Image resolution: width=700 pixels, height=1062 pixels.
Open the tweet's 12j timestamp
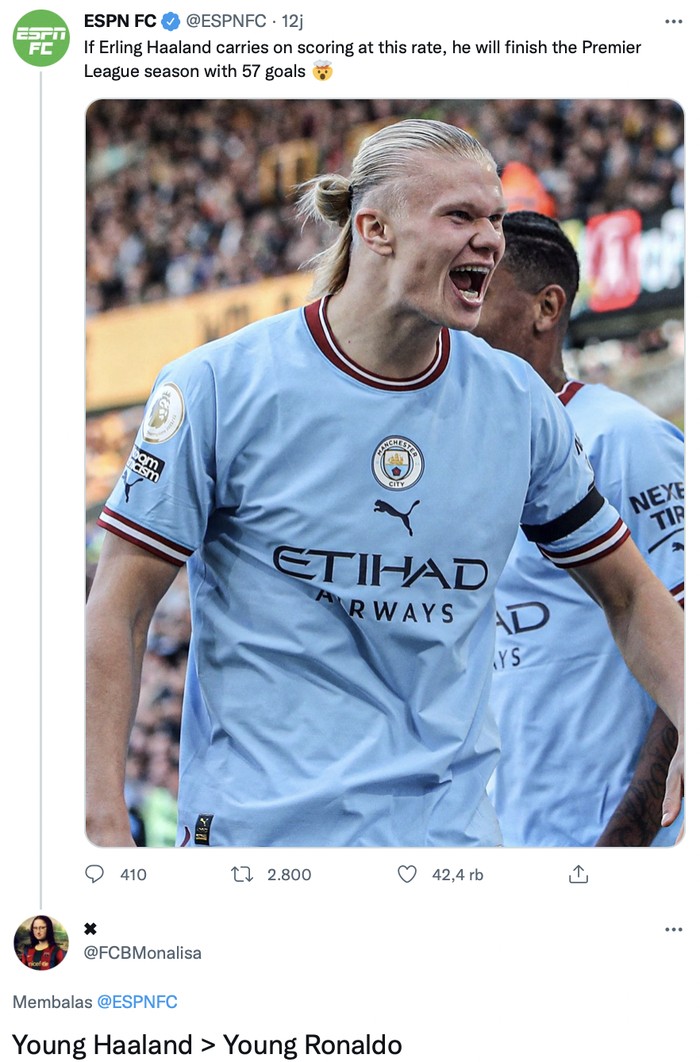pyautogui.click(x=293, y=21)
